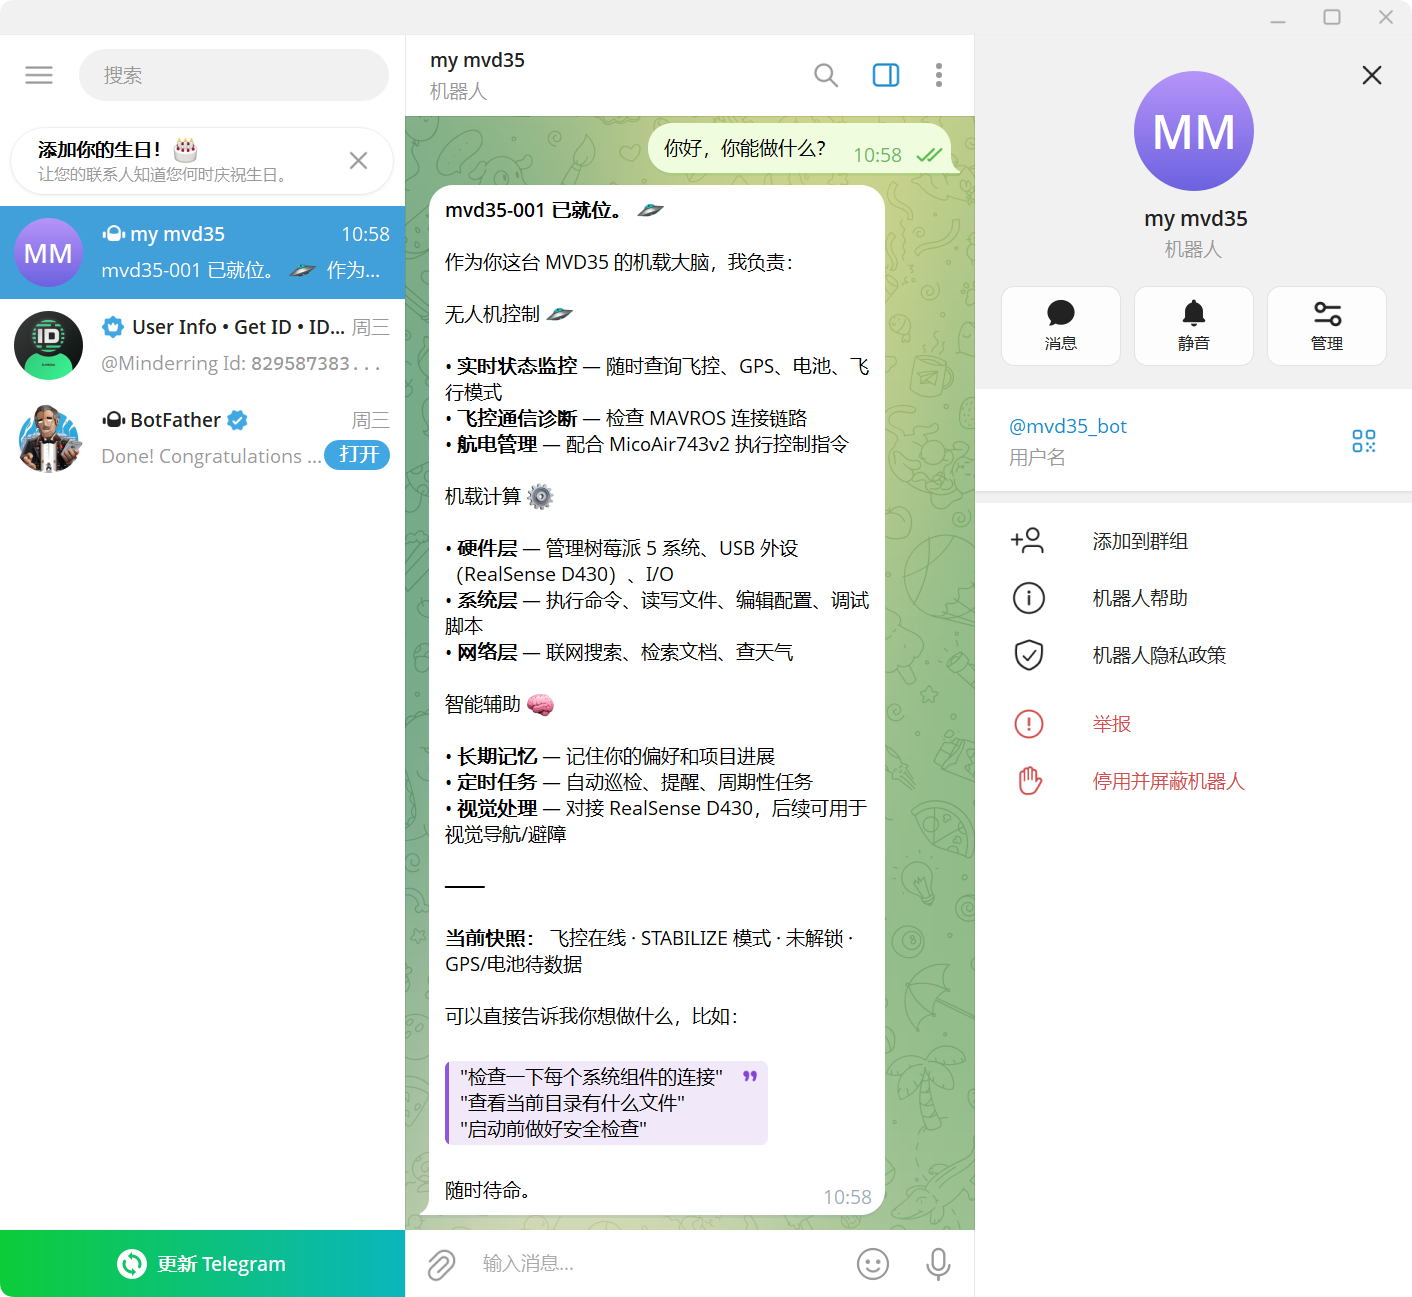The width and height of the screenshot is (1412, 1297).
Task: Select 添加到群组 option
Action: tap(1193, 541)
